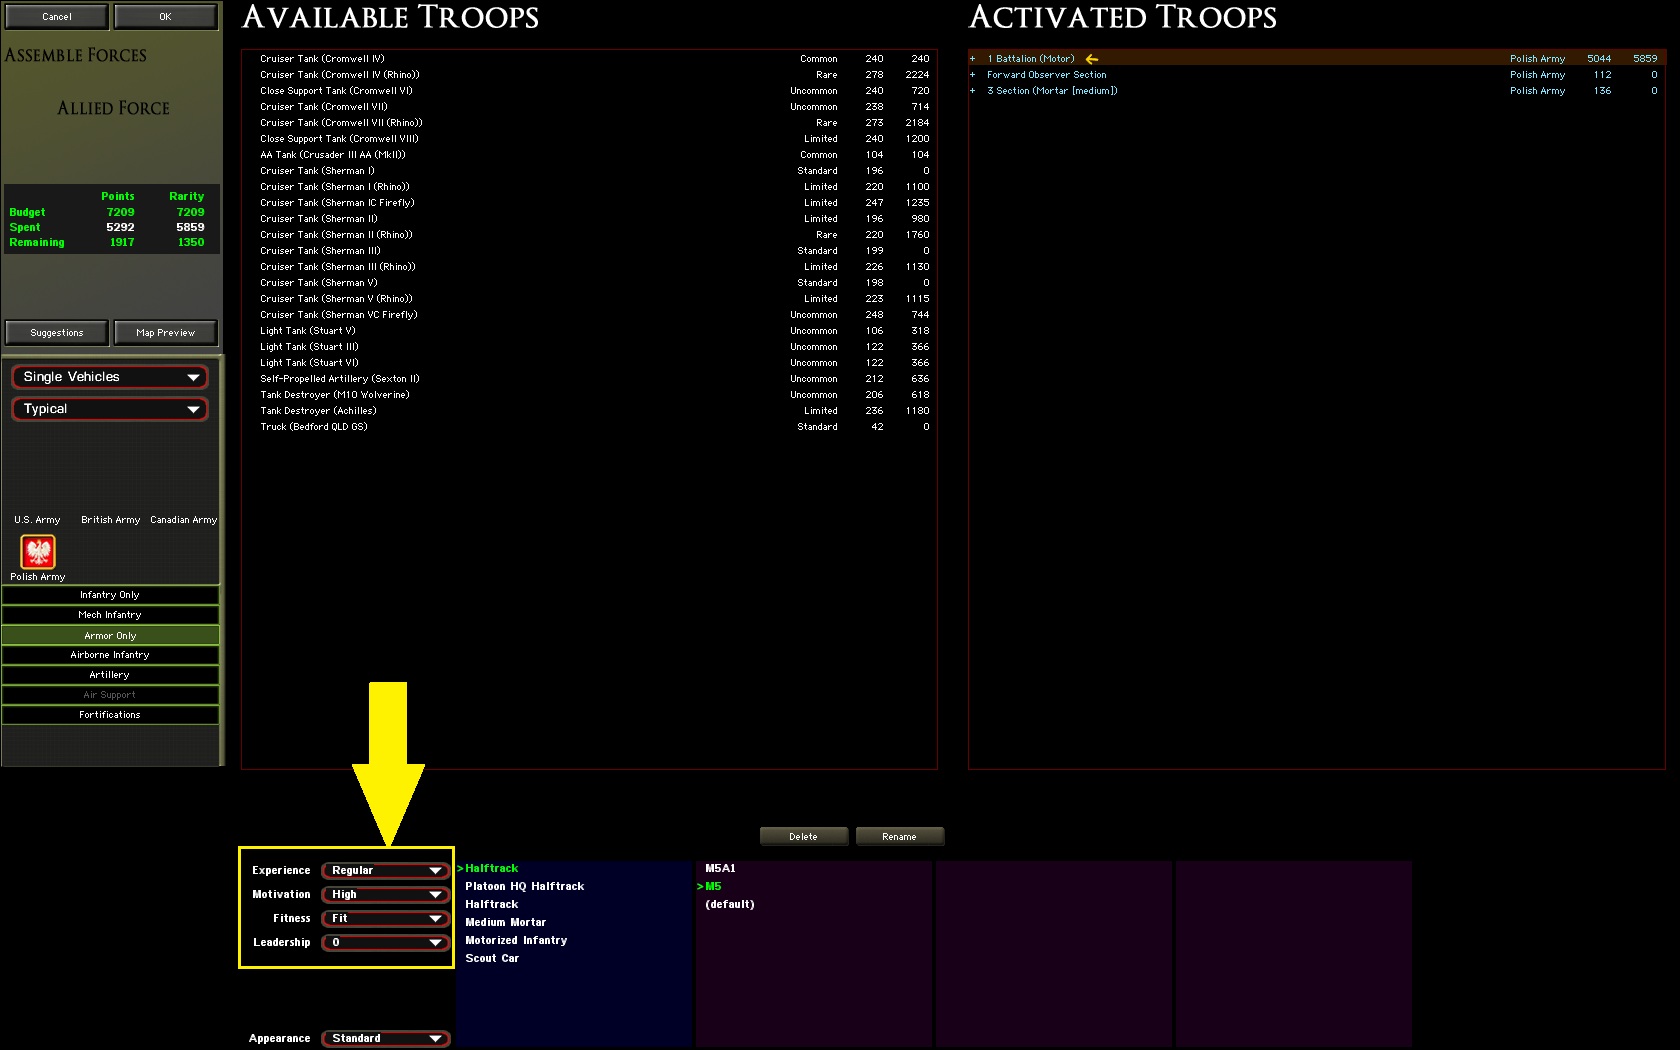Open the Suggestions button
1680x1050 pixels.
point(57,332)
